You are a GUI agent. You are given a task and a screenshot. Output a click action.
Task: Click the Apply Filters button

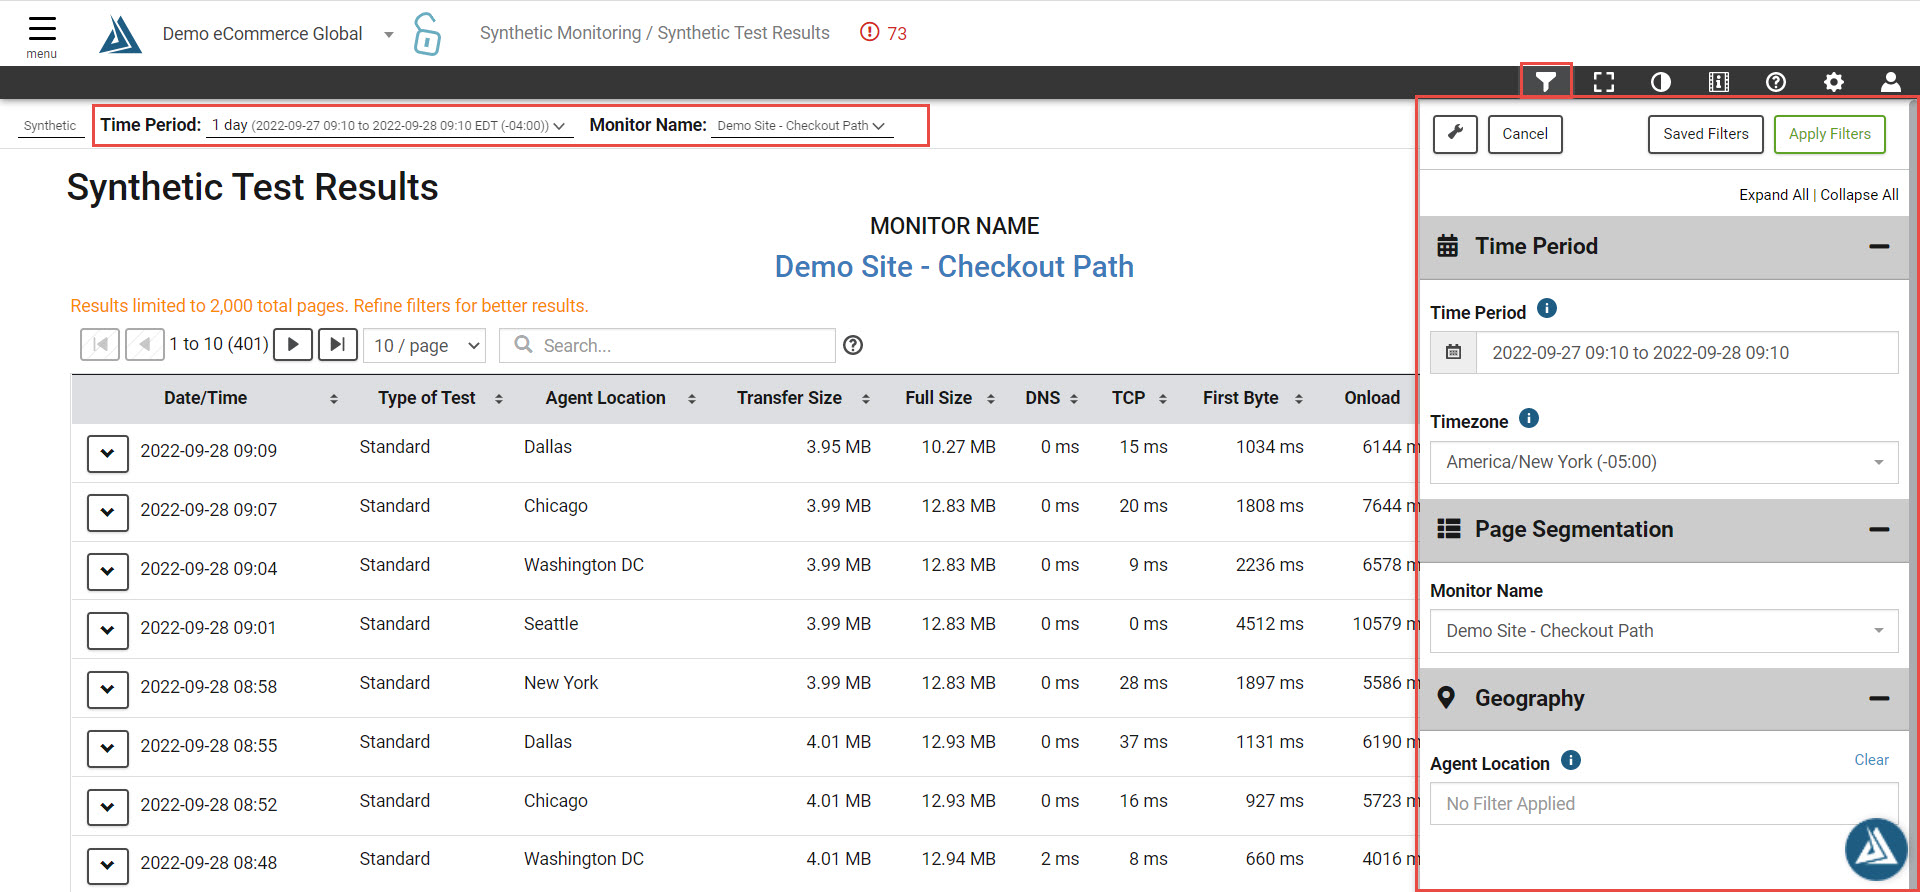coord(1829,134)
